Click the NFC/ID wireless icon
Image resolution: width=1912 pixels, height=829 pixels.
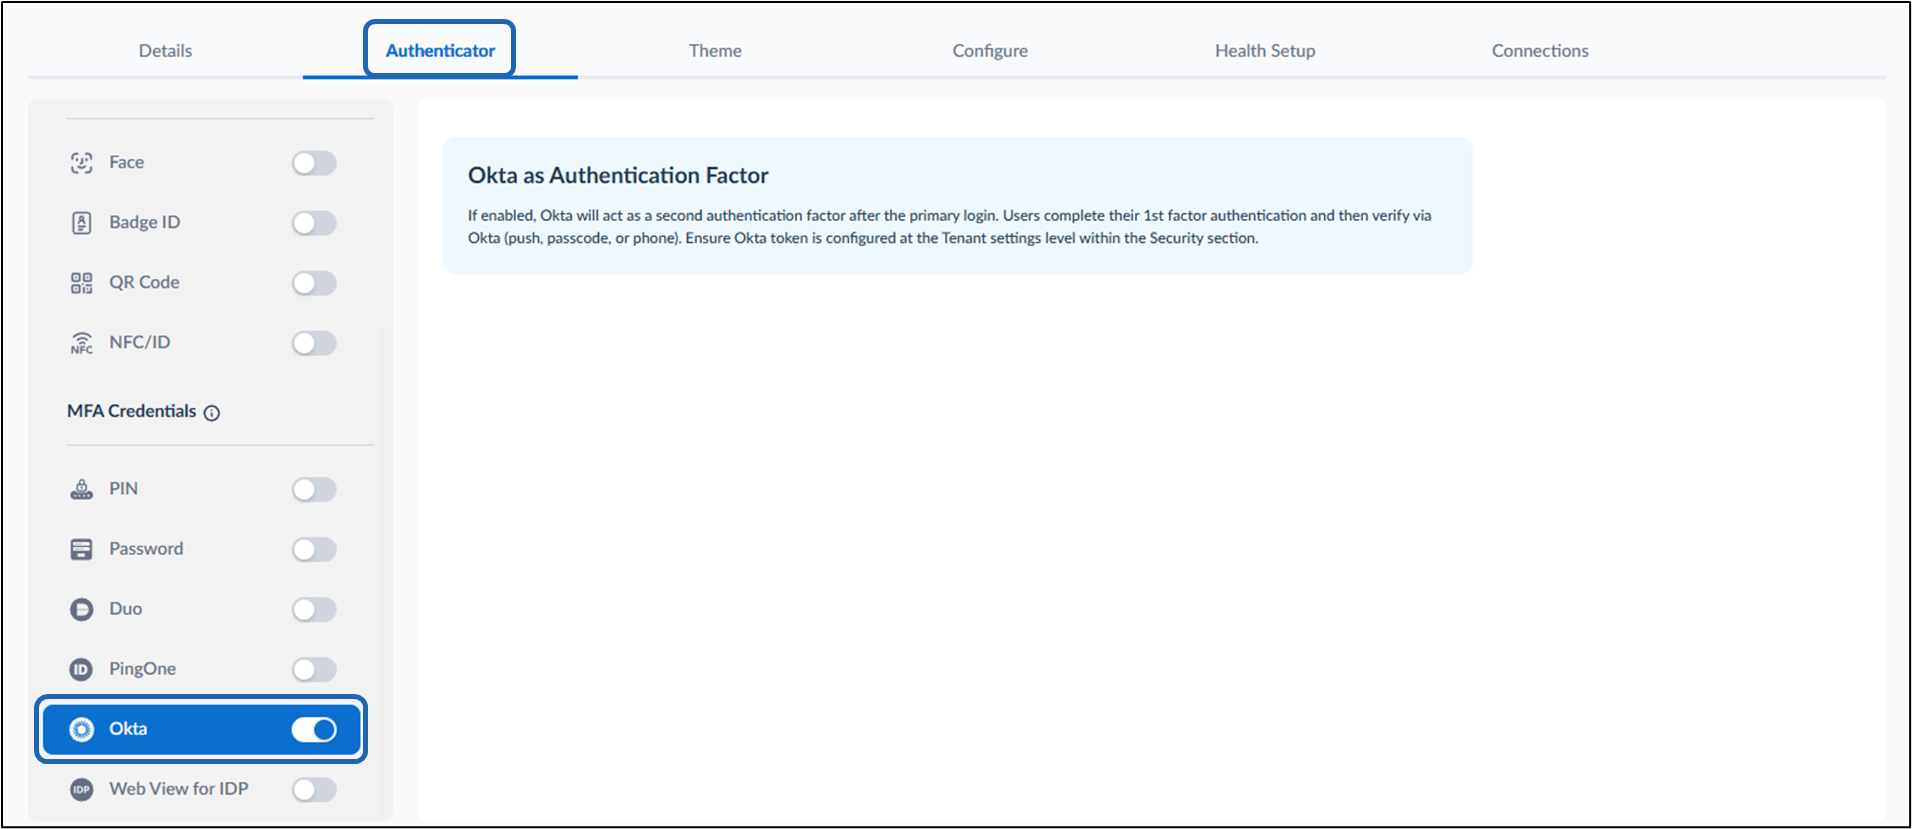(82, 343)
